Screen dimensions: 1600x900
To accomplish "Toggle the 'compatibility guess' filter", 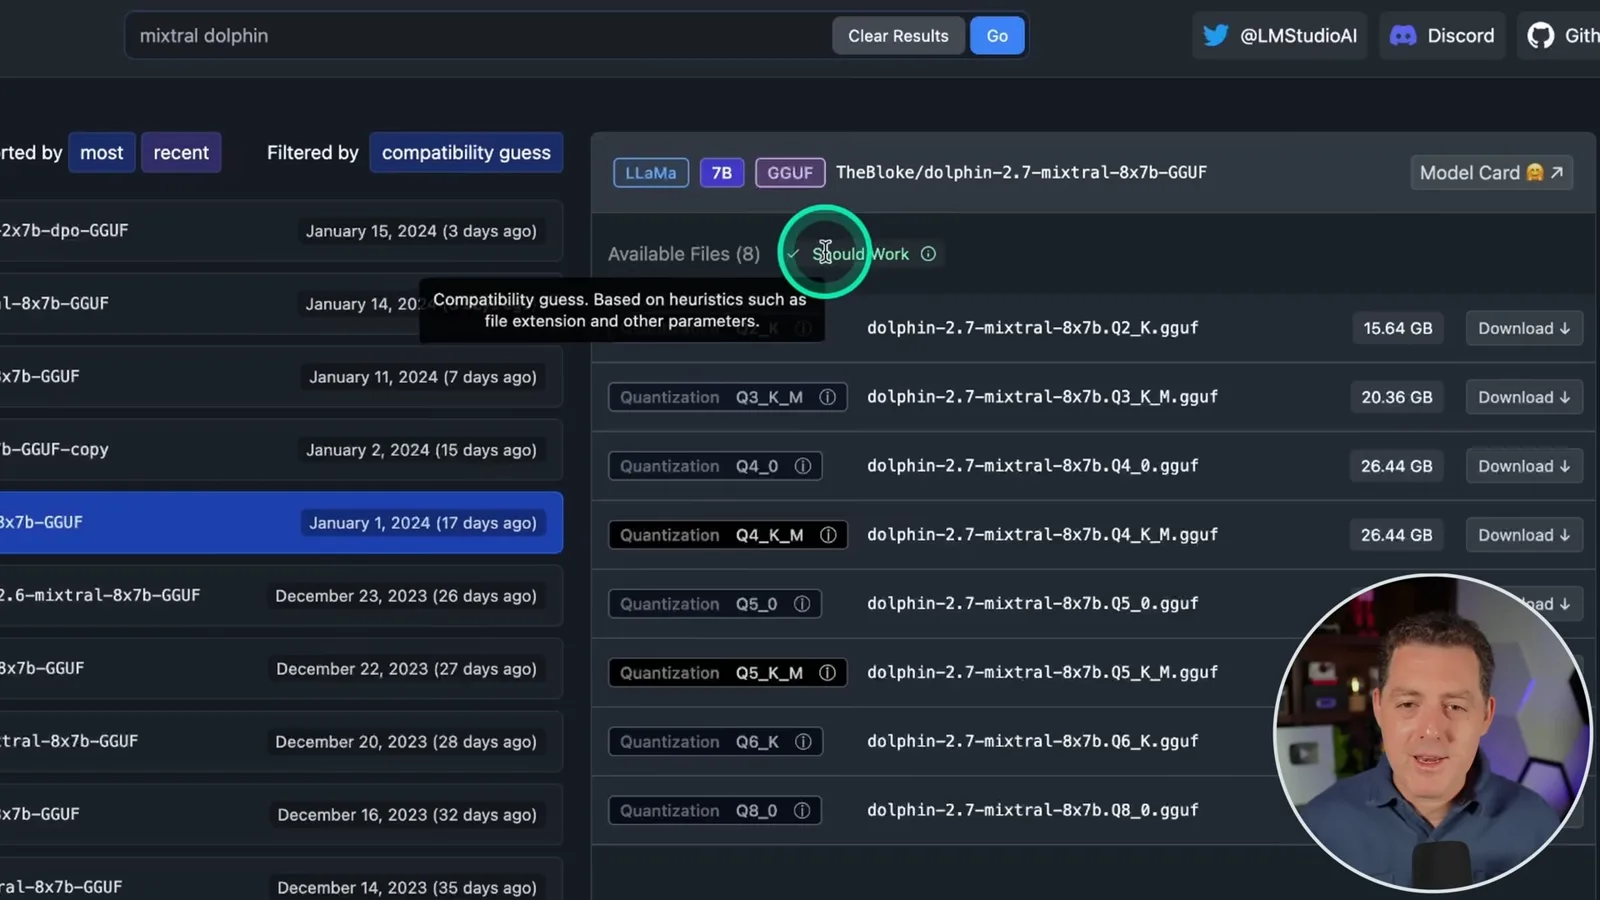I will [466, 153].
